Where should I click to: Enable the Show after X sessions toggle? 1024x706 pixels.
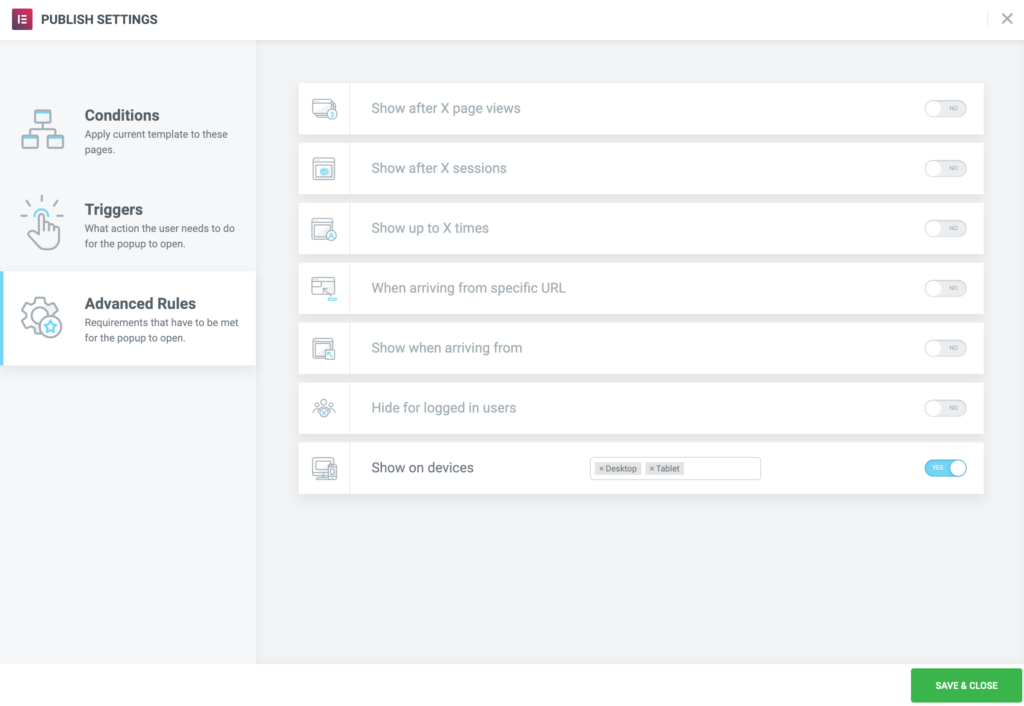[x=945, y=168]
